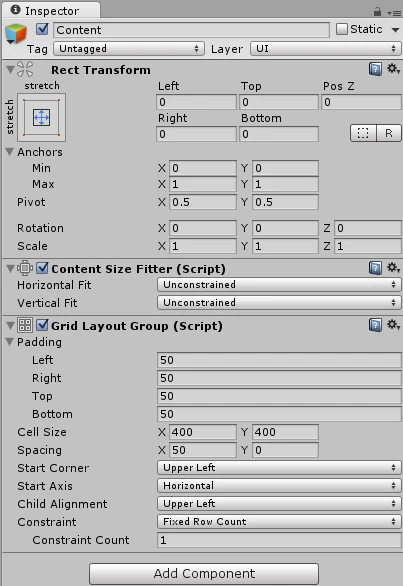403x586 pixels.
Task: Click the Scale Y field
Action: 286,246
